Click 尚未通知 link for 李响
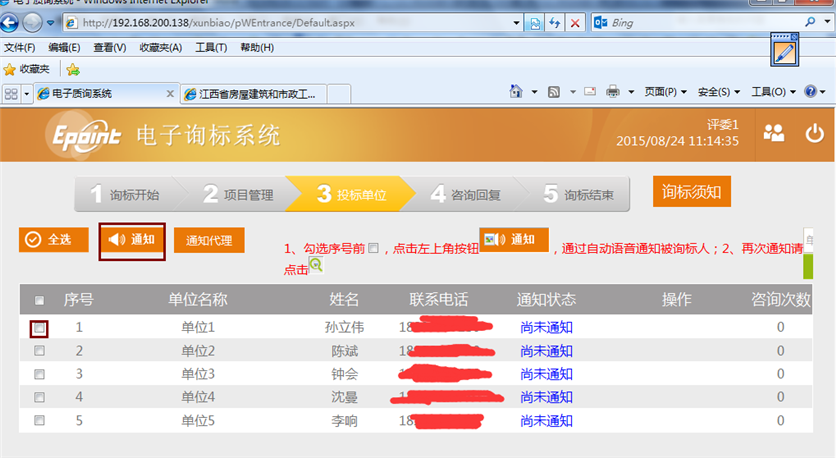The height and width of the screenshot is (458, 836). 546,421
